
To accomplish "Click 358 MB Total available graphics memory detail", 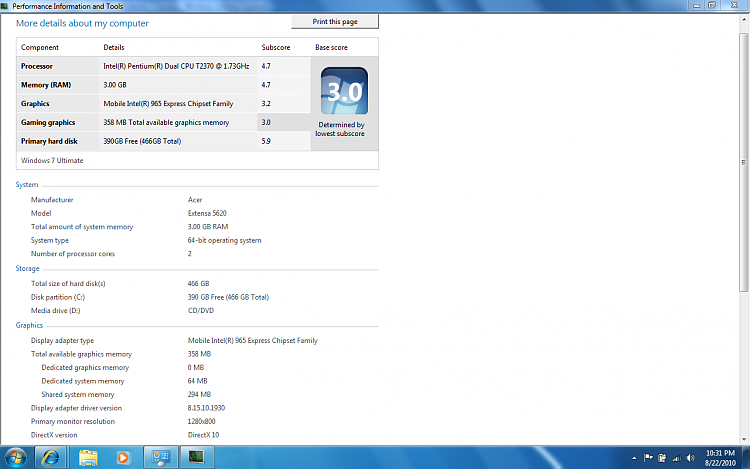I will (x=166, y=122).
